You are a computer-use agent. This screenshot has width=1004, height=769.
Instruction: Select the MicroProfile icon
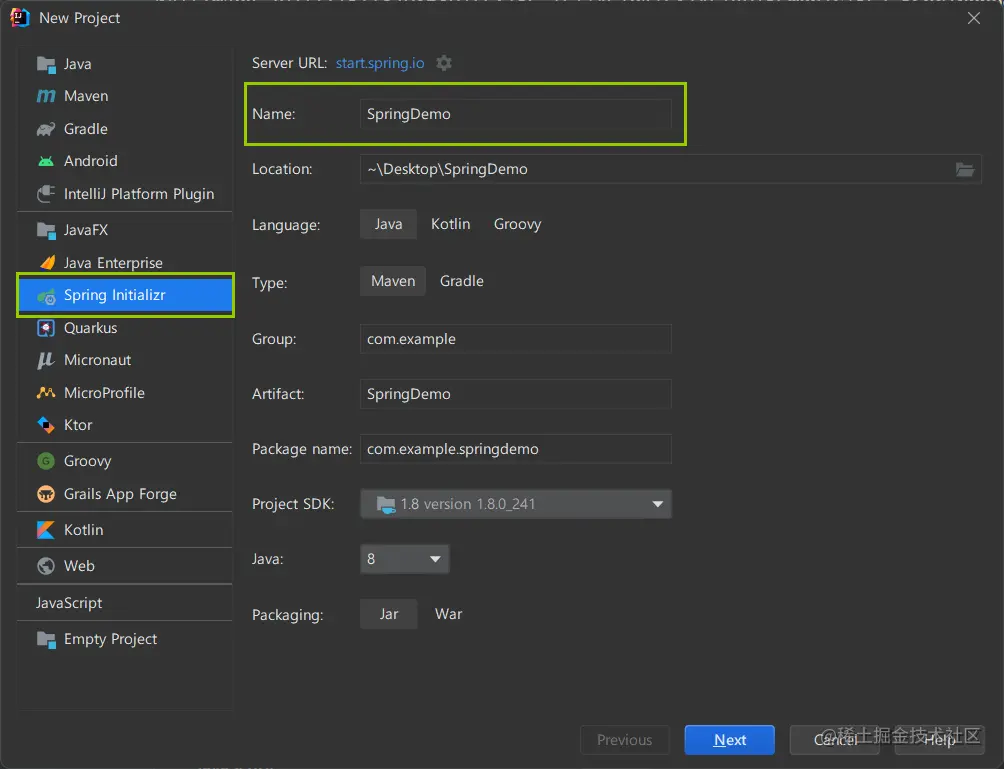coord(46,393)
